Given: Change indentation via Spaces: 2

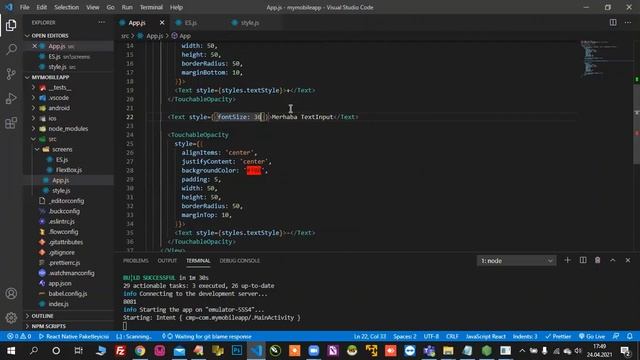Looking at the screenshot, I should point(404,336).
